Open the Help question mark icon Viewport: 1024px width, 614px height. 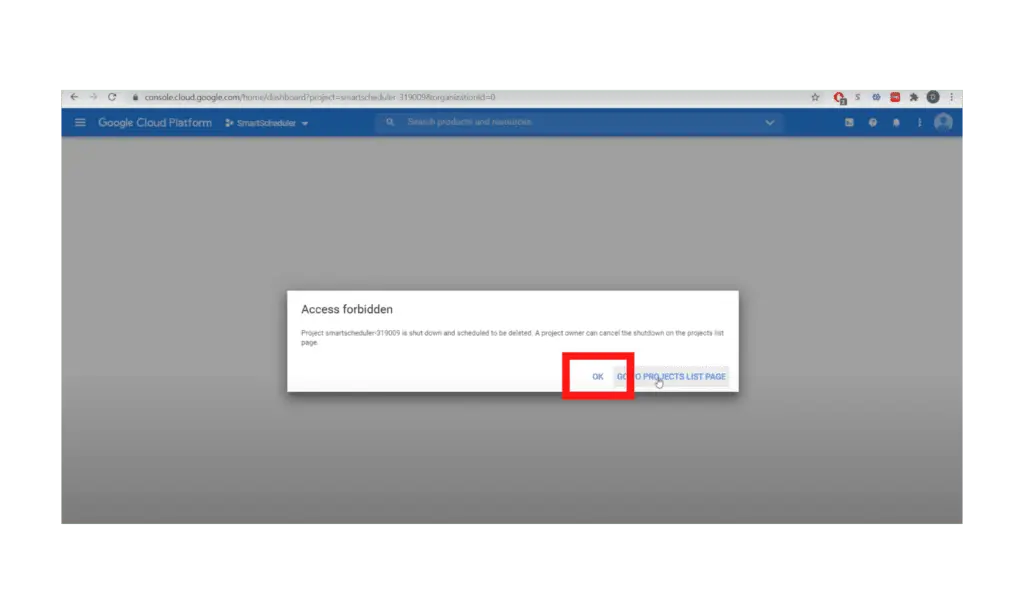click(x=873, y=123)
